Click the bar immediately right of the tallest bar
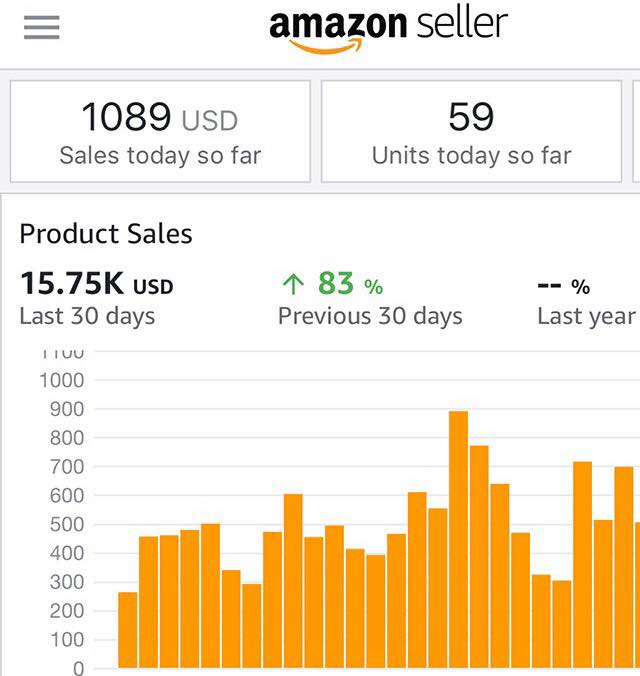Viewport: 640px width, 676px height. pyautogui.click(x=479, y=557)
